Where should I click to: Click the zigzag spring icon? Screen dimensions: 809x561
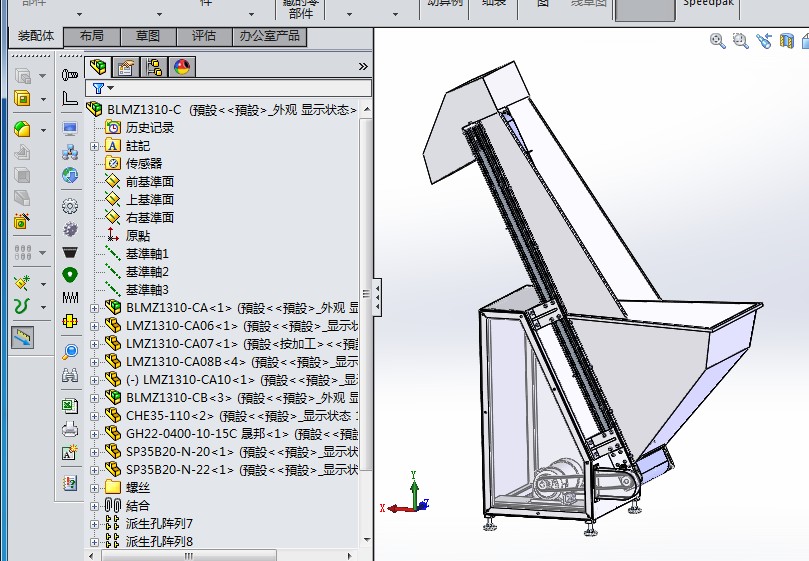point(70,297)
